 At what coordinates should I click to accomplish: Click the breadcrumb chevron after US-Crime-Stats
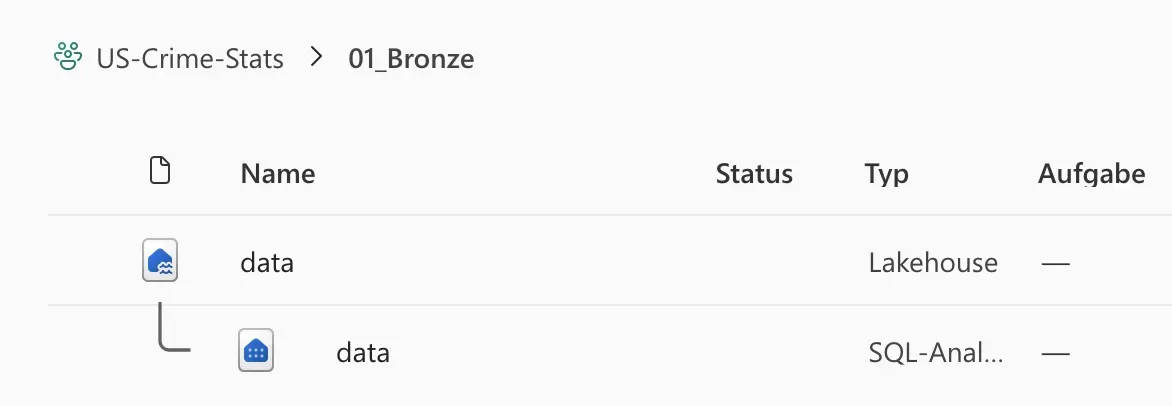pyautogui.click(x=317, y=58)
